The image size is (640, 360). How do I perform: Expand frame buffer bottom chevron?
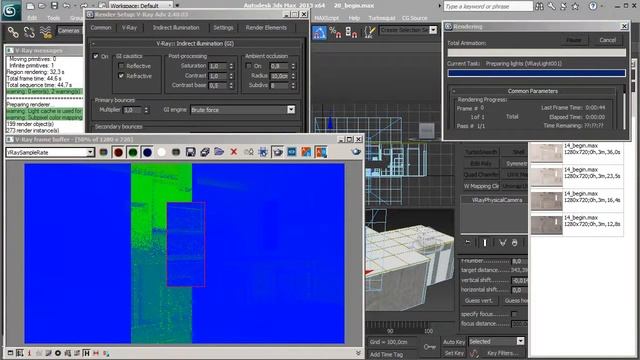358,353
